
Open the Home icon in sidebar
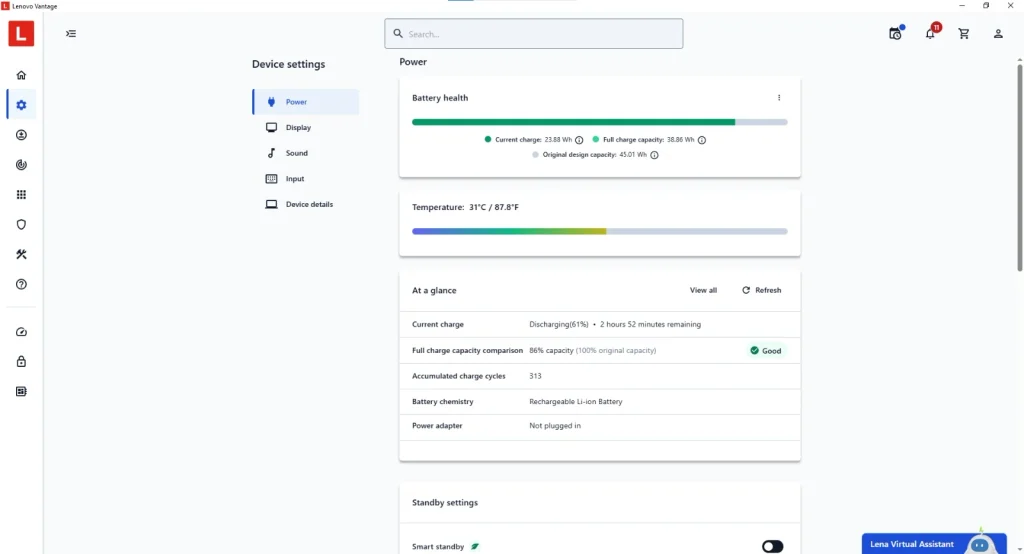21,75
